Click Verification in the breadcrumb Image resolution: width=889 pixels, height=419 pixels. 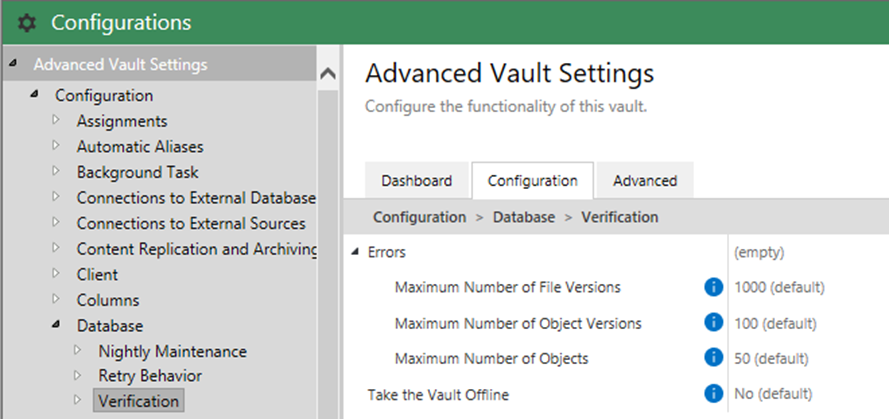pos(620,217)
